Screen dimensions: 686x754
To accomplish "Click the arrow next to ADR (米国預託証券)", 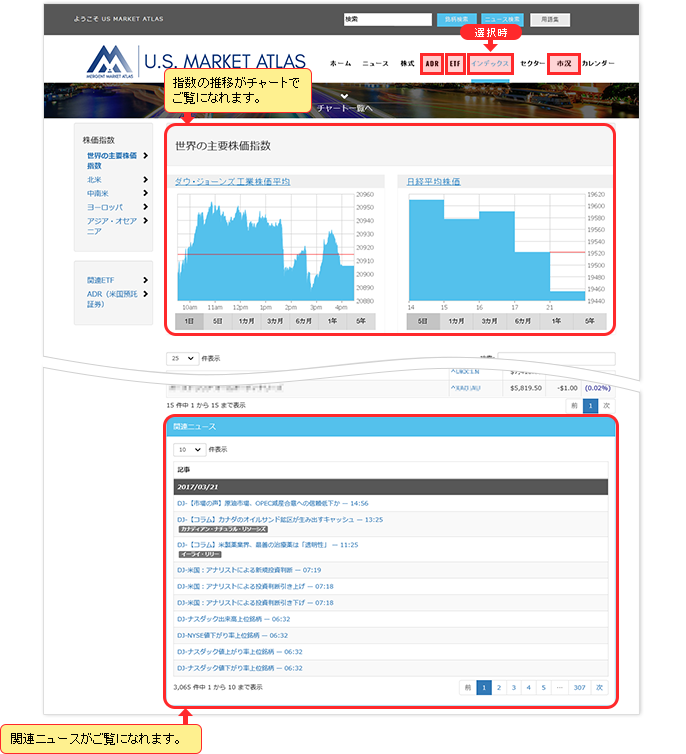I will coord(145,294).
